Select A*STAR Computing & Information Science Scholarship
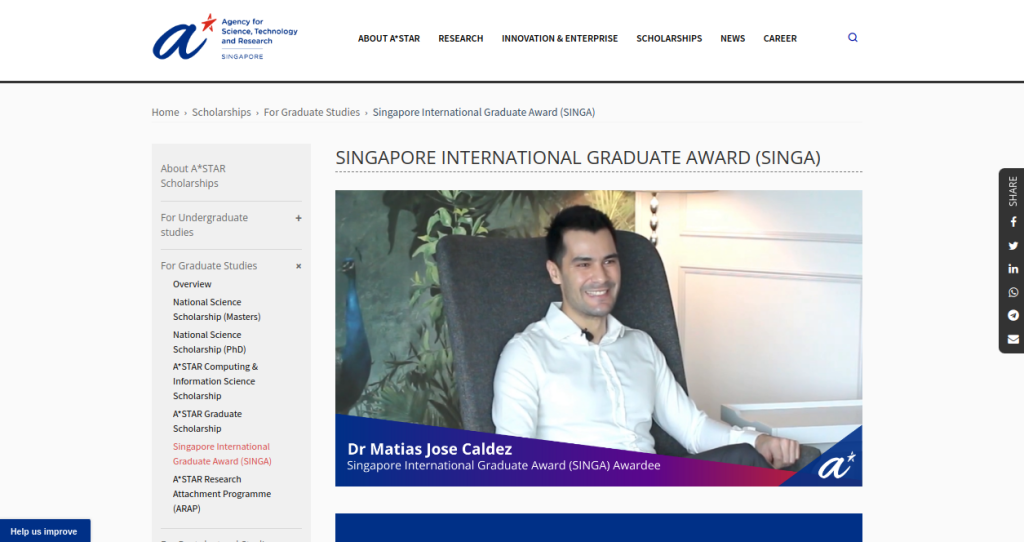 point(216,381)
